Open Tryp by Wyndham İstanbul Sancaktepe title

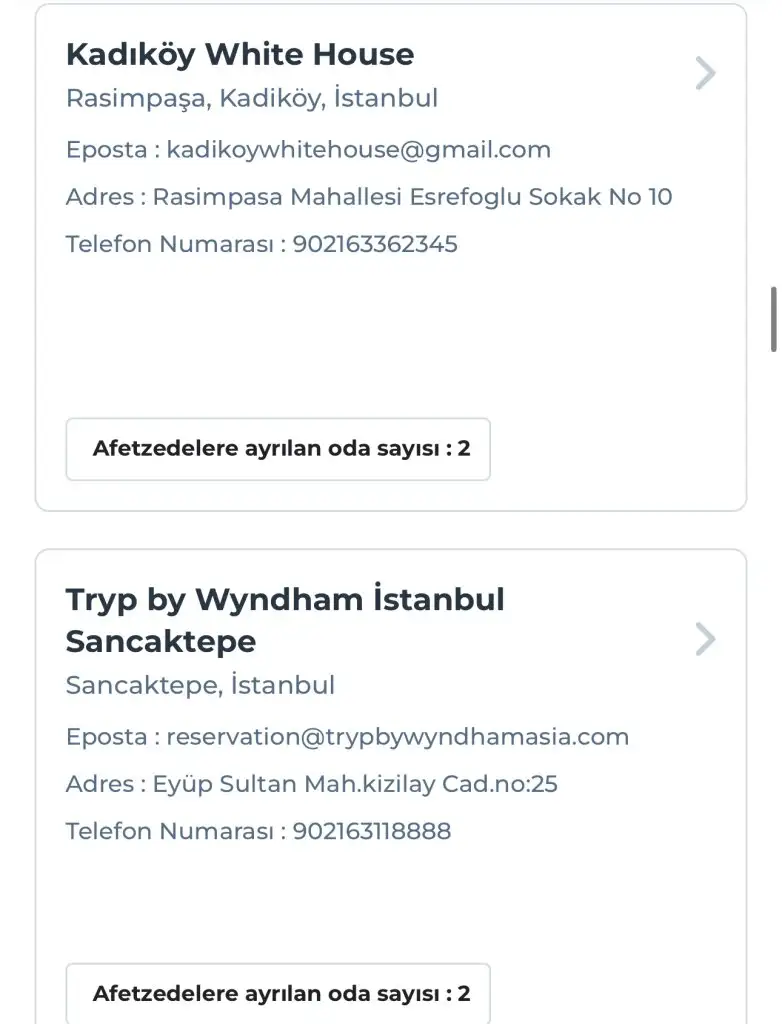tap(285, 620)
